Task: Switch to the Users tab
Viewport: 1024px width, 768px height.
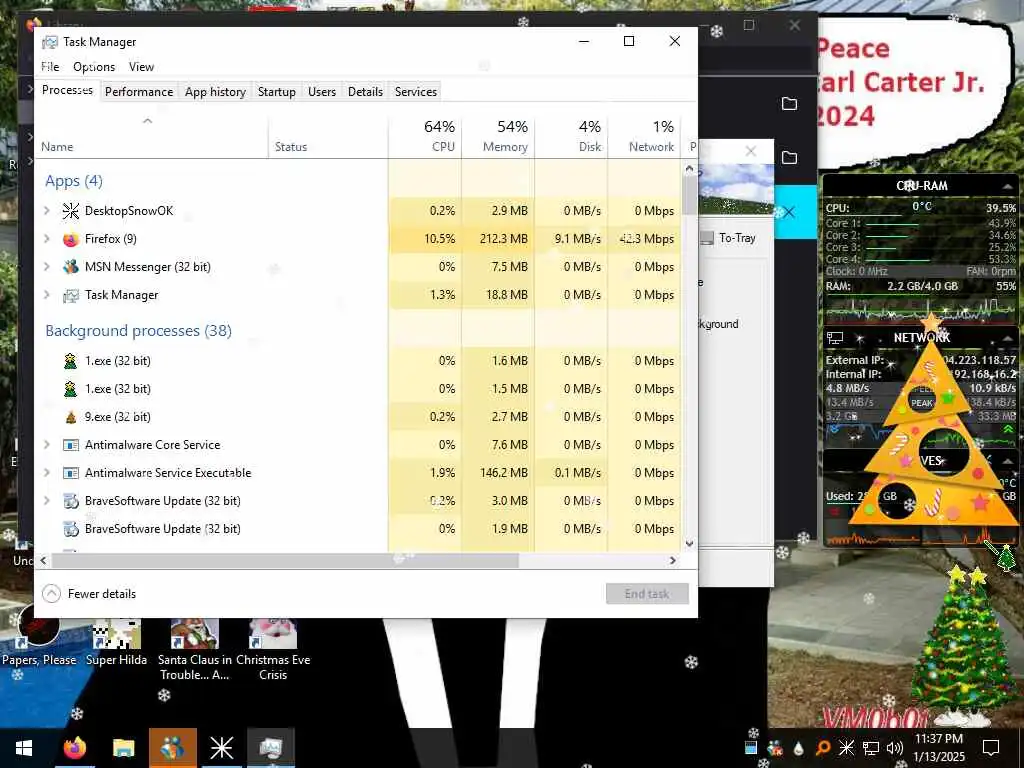Action: (x=322, y=92)
